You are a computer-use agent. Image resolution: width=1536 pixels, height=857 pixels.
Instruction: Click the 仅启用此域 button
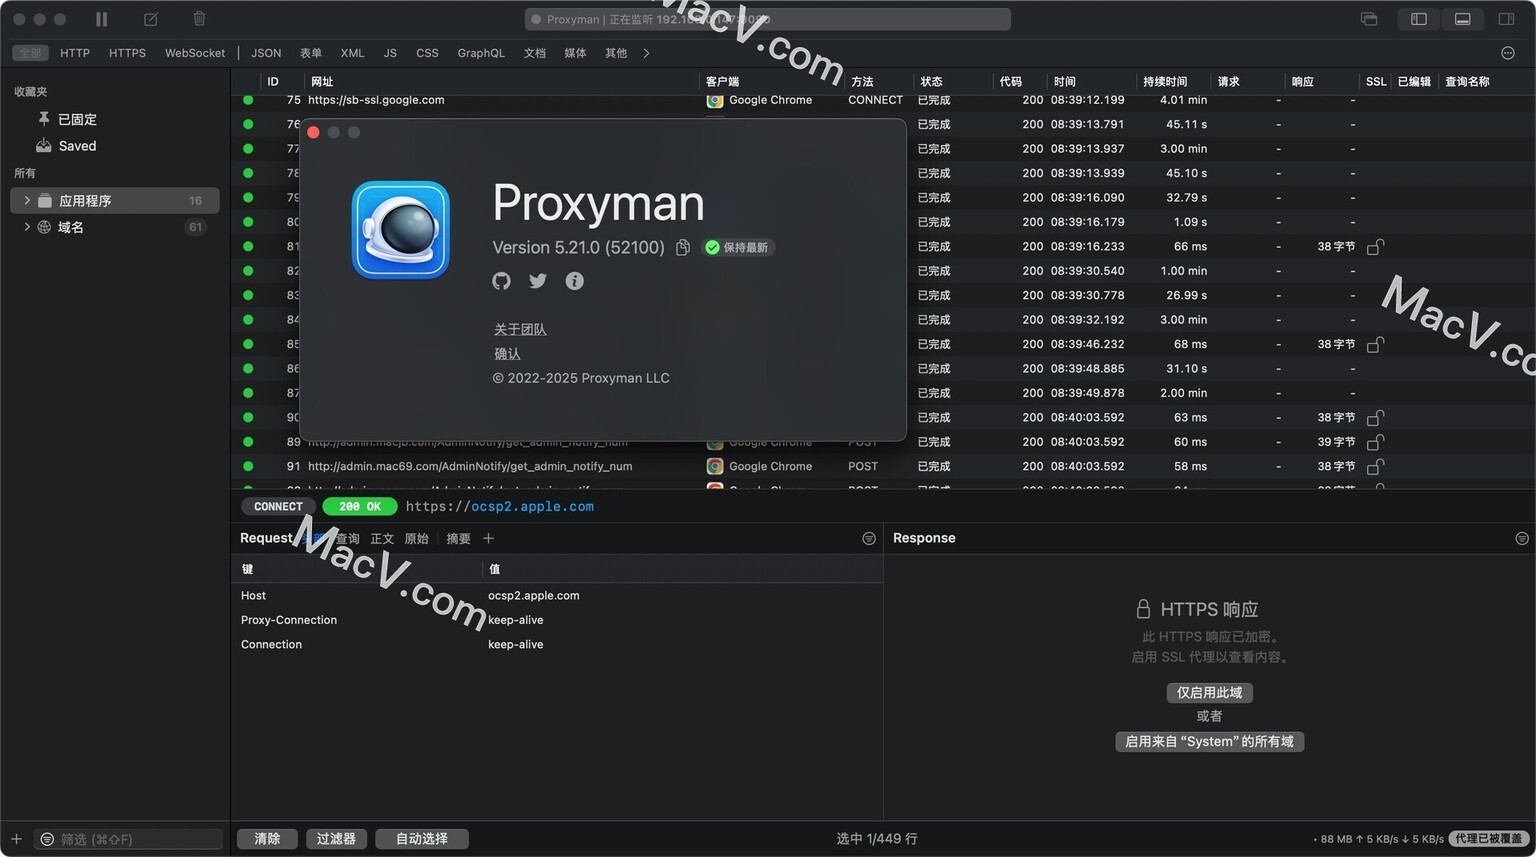1209,693
